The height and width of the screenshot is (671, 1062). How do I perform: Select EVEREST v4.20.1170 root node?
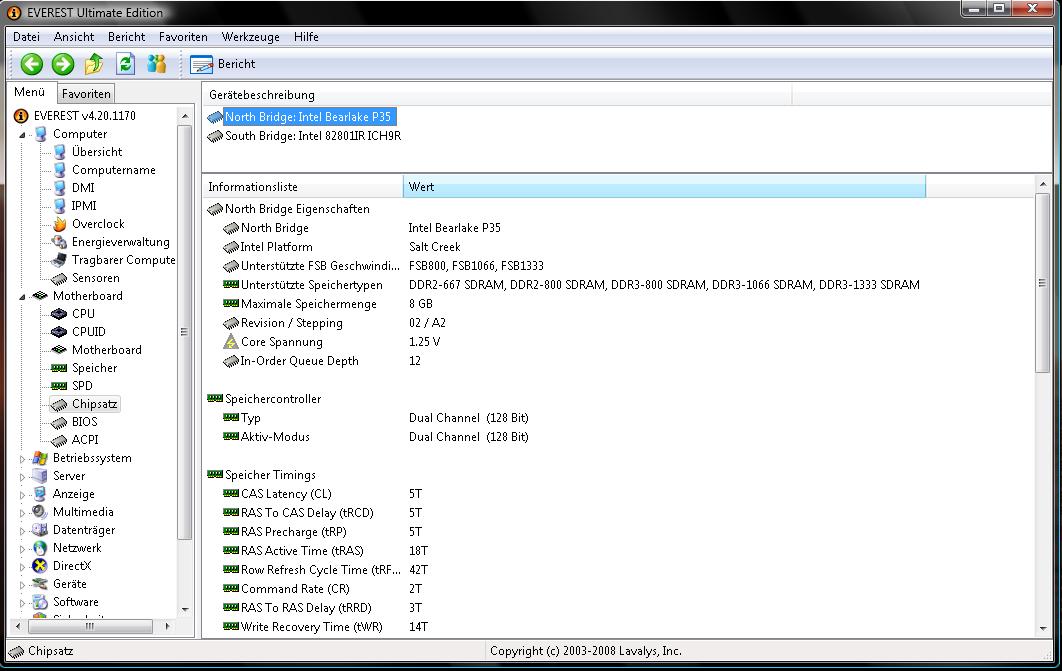point(85,116)
